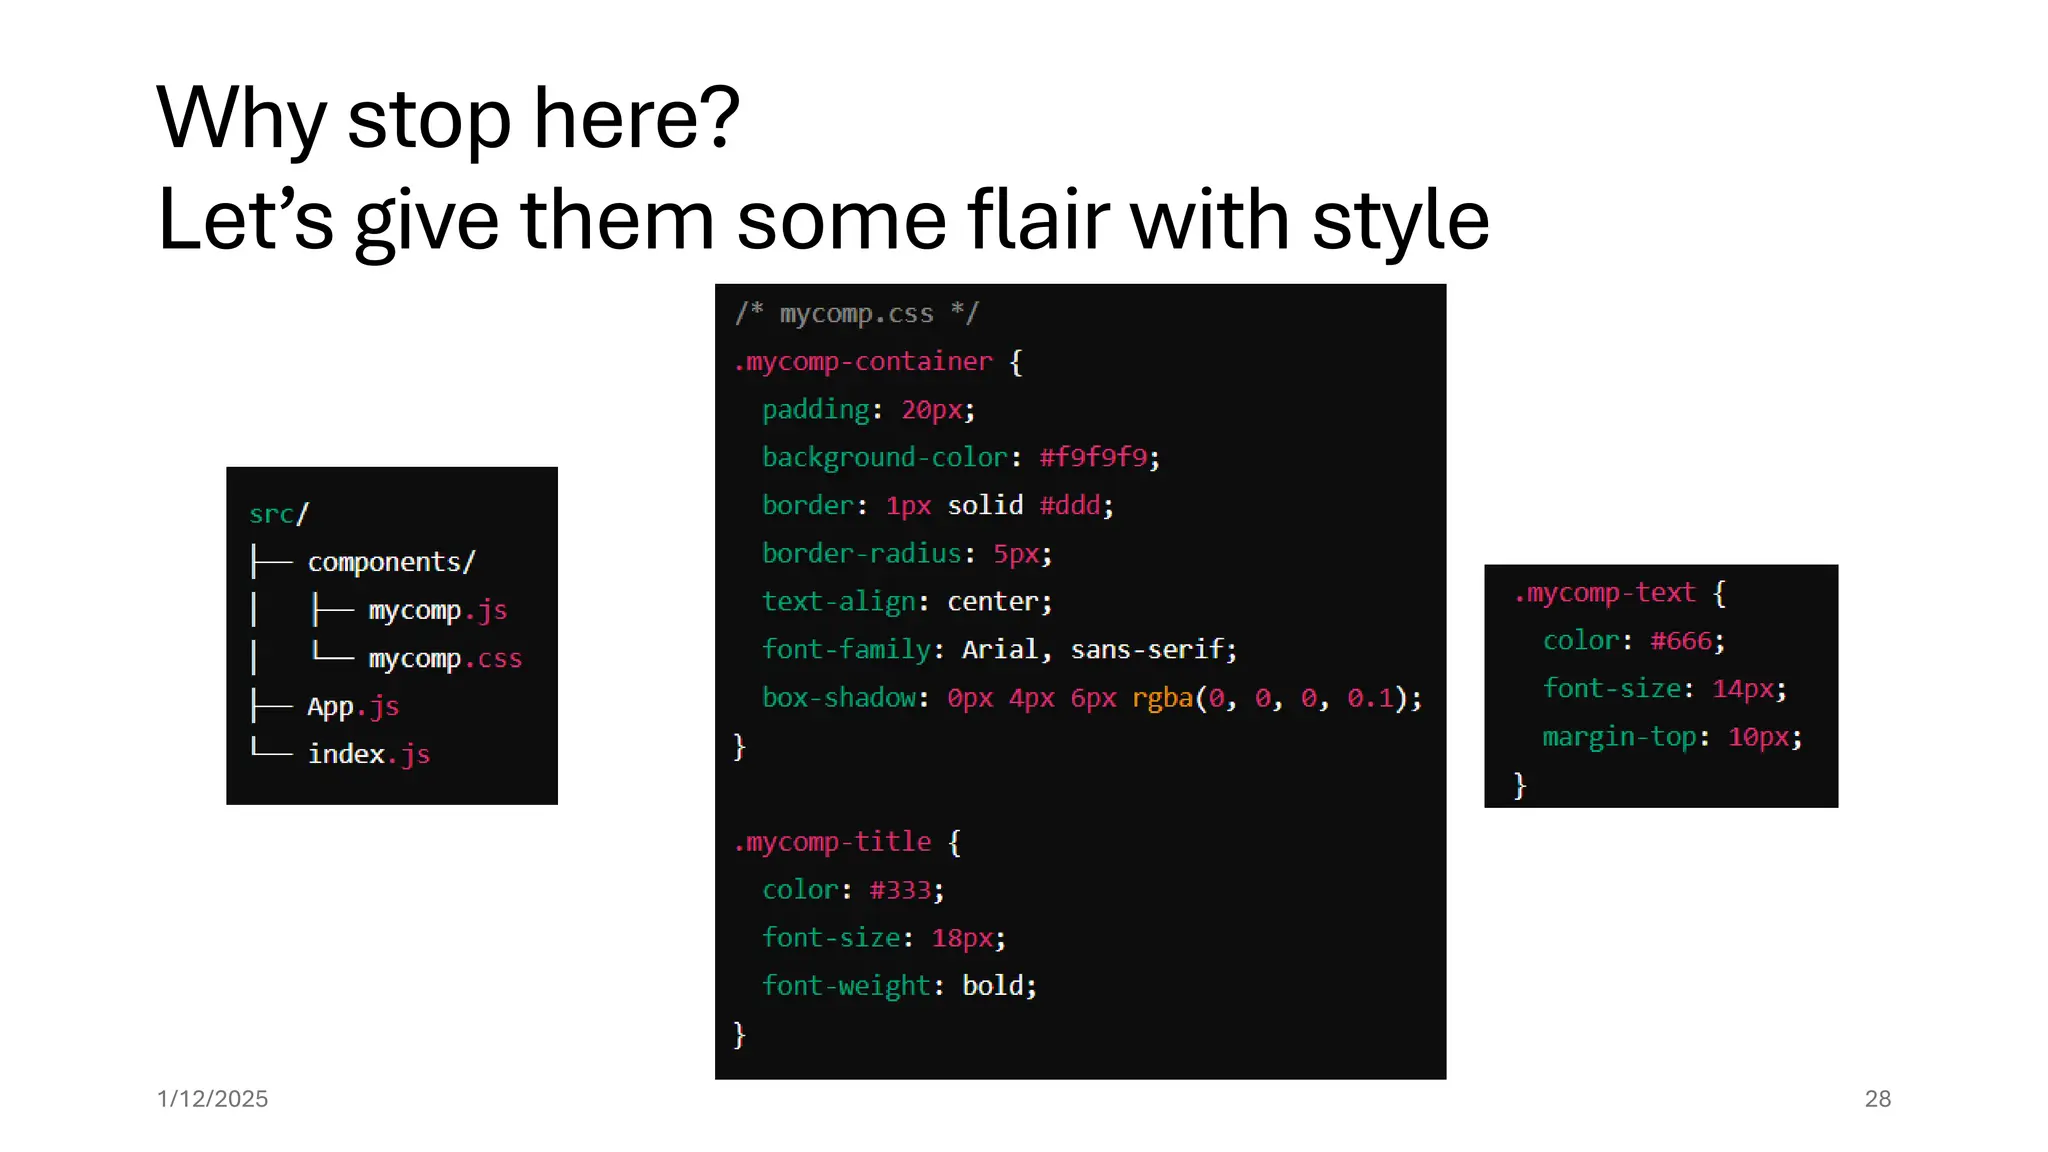The width and height of the screenshot is (2048, 1152).
Task: Click the slide number '28'
Action: tap(1877, 1098)
